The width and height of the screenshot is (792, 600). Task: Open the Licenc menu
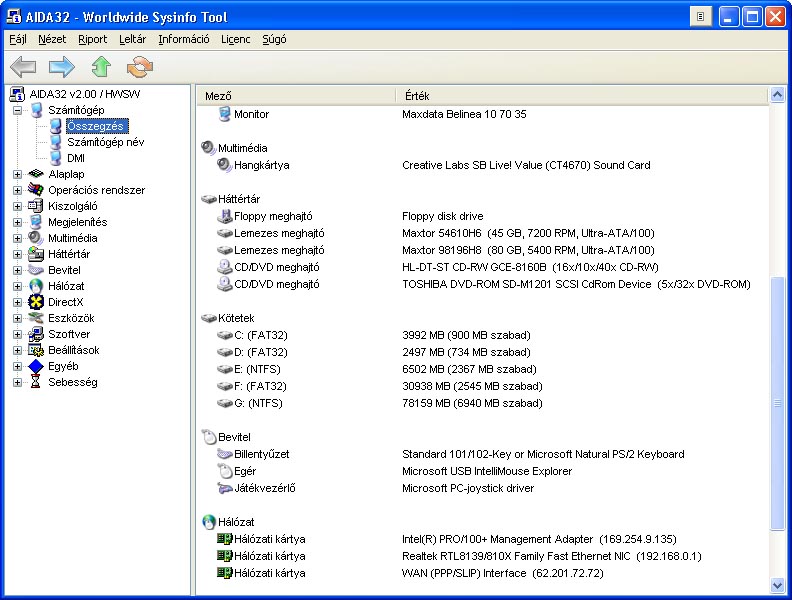click(235, 39)
